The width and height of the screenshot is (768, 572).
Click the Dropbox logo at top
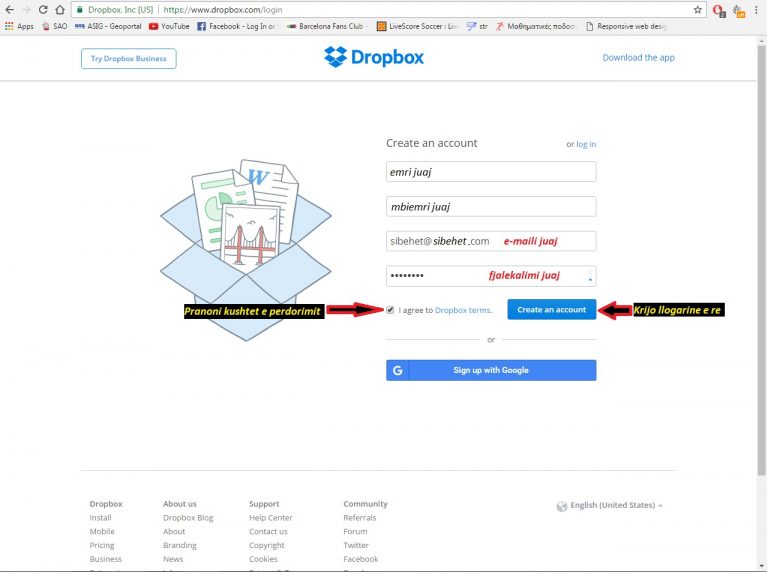374,57
